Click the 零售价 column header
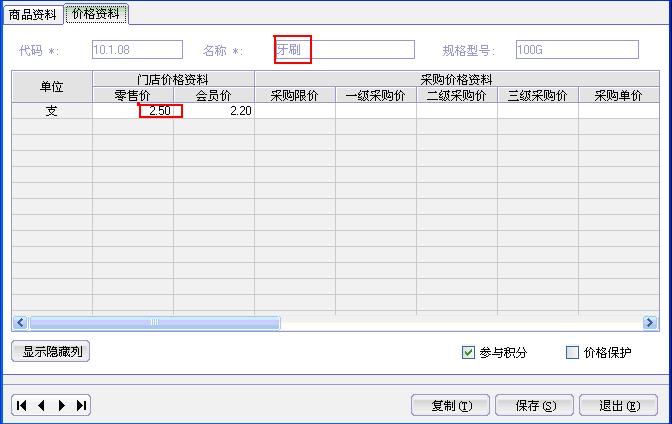This screenshot has height=424, width=672. pyautogui.click(x=133, y=95)
